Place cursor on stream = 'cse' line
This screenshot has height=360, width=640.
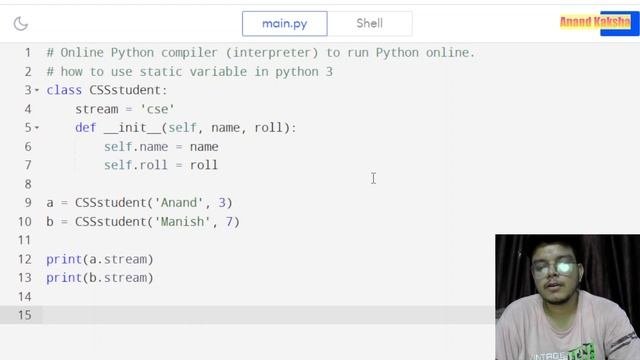(125, 109)
